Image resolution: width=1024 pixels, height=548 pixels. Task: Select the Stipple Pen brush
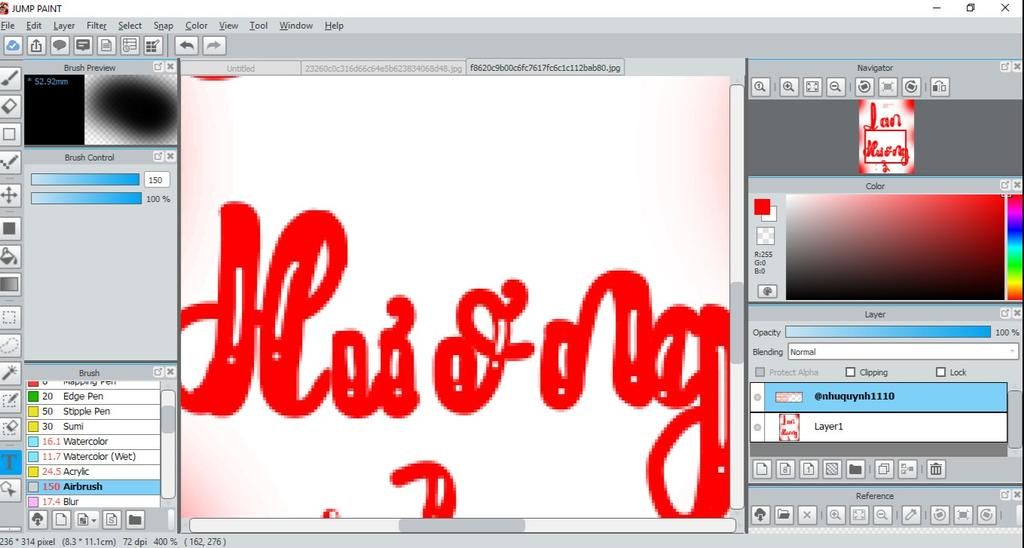tap(93, 411)
